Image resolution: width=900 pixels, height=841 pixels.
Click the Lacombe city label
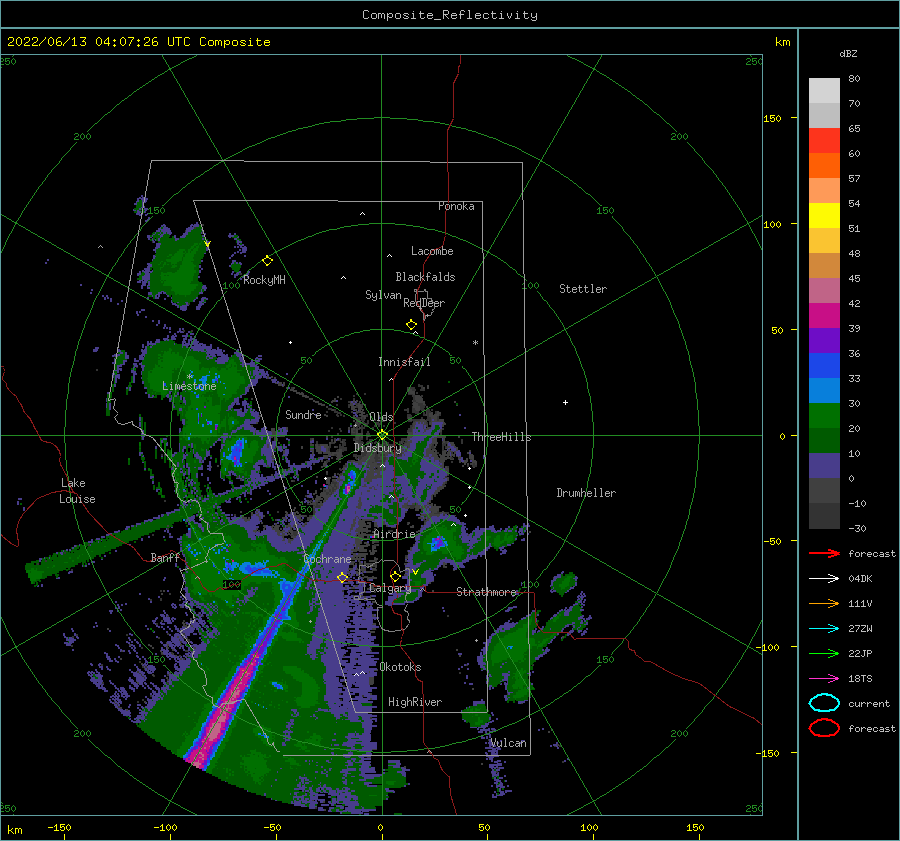point(432,251)
